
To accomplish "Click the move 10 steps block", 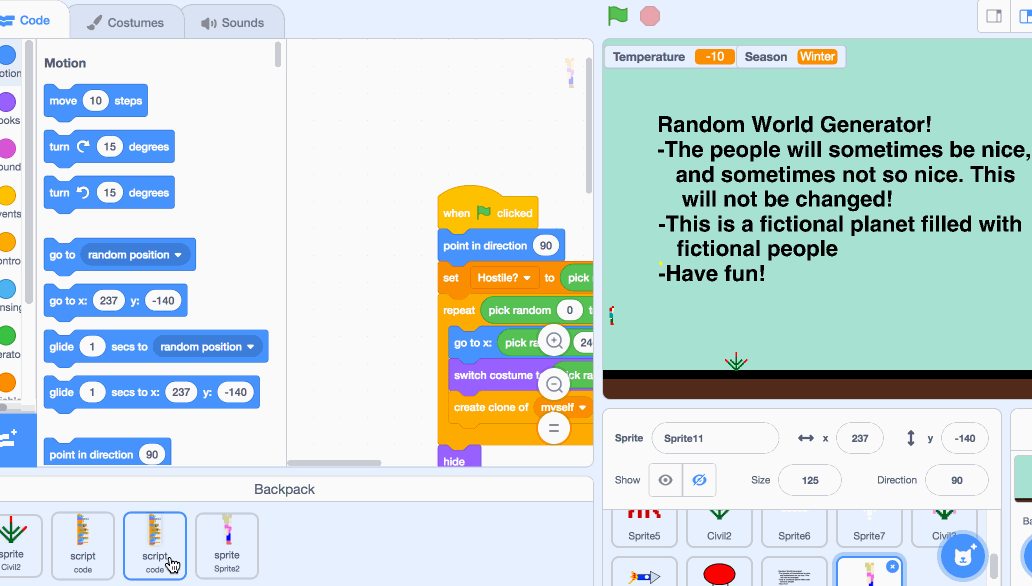I will (95, 101).
